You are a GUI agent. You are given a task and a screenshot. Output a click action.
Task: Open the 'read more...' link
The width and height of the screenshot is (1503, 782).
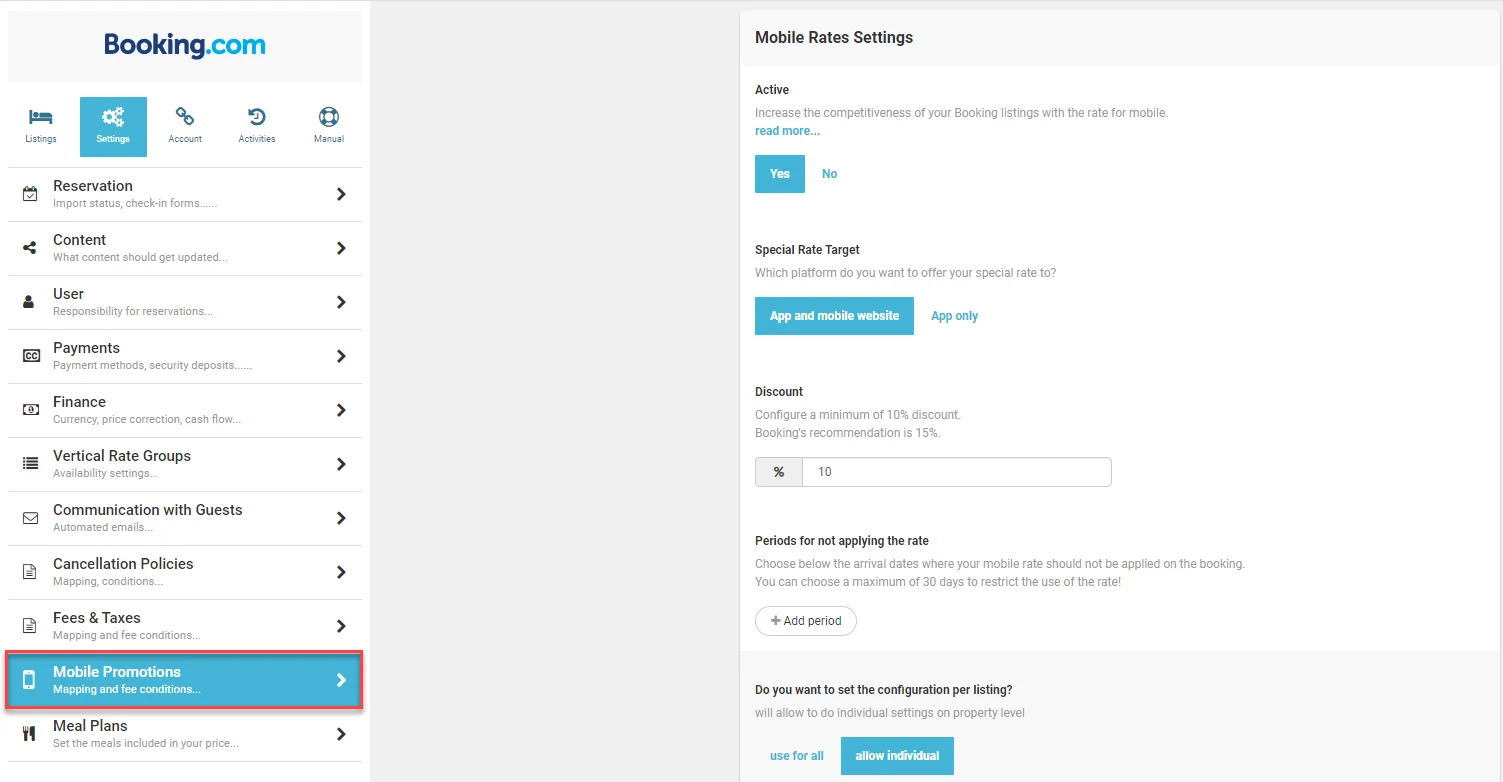pyautogui.click(x=787, y=131)
